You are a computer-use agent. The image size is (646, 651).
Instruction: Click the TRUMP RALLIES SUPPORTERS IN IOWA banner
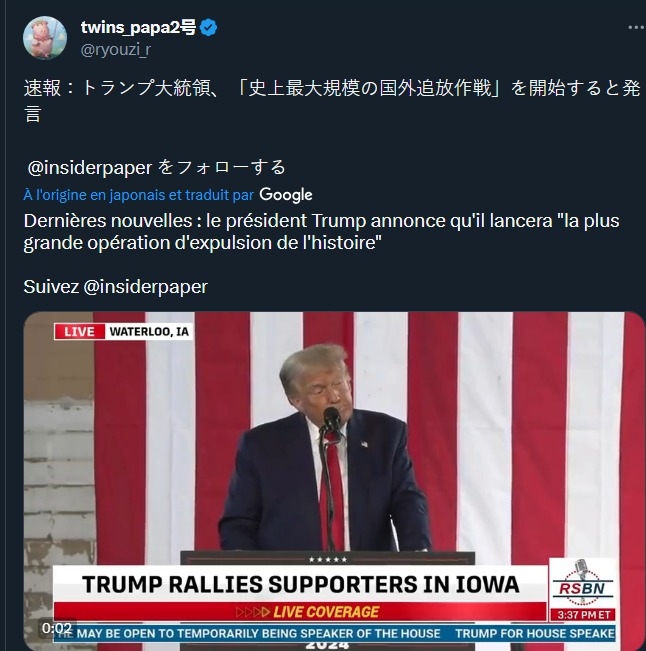click(300, 584)
